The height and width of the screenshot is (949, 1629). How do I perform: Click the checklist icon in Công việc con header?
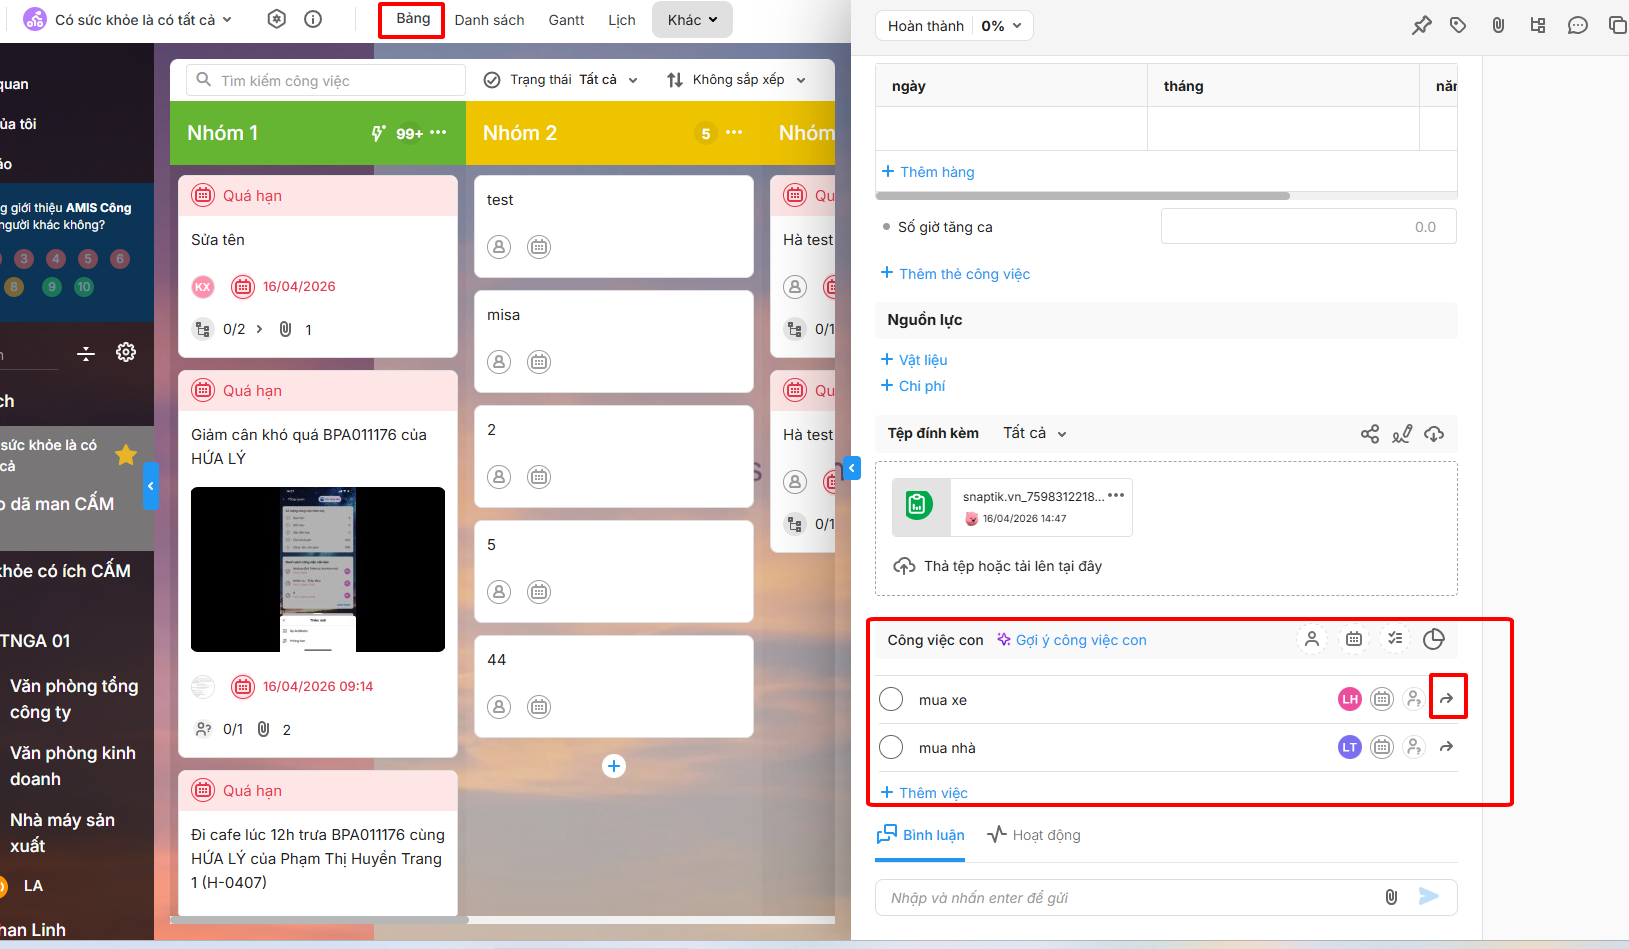point(1396,639)
